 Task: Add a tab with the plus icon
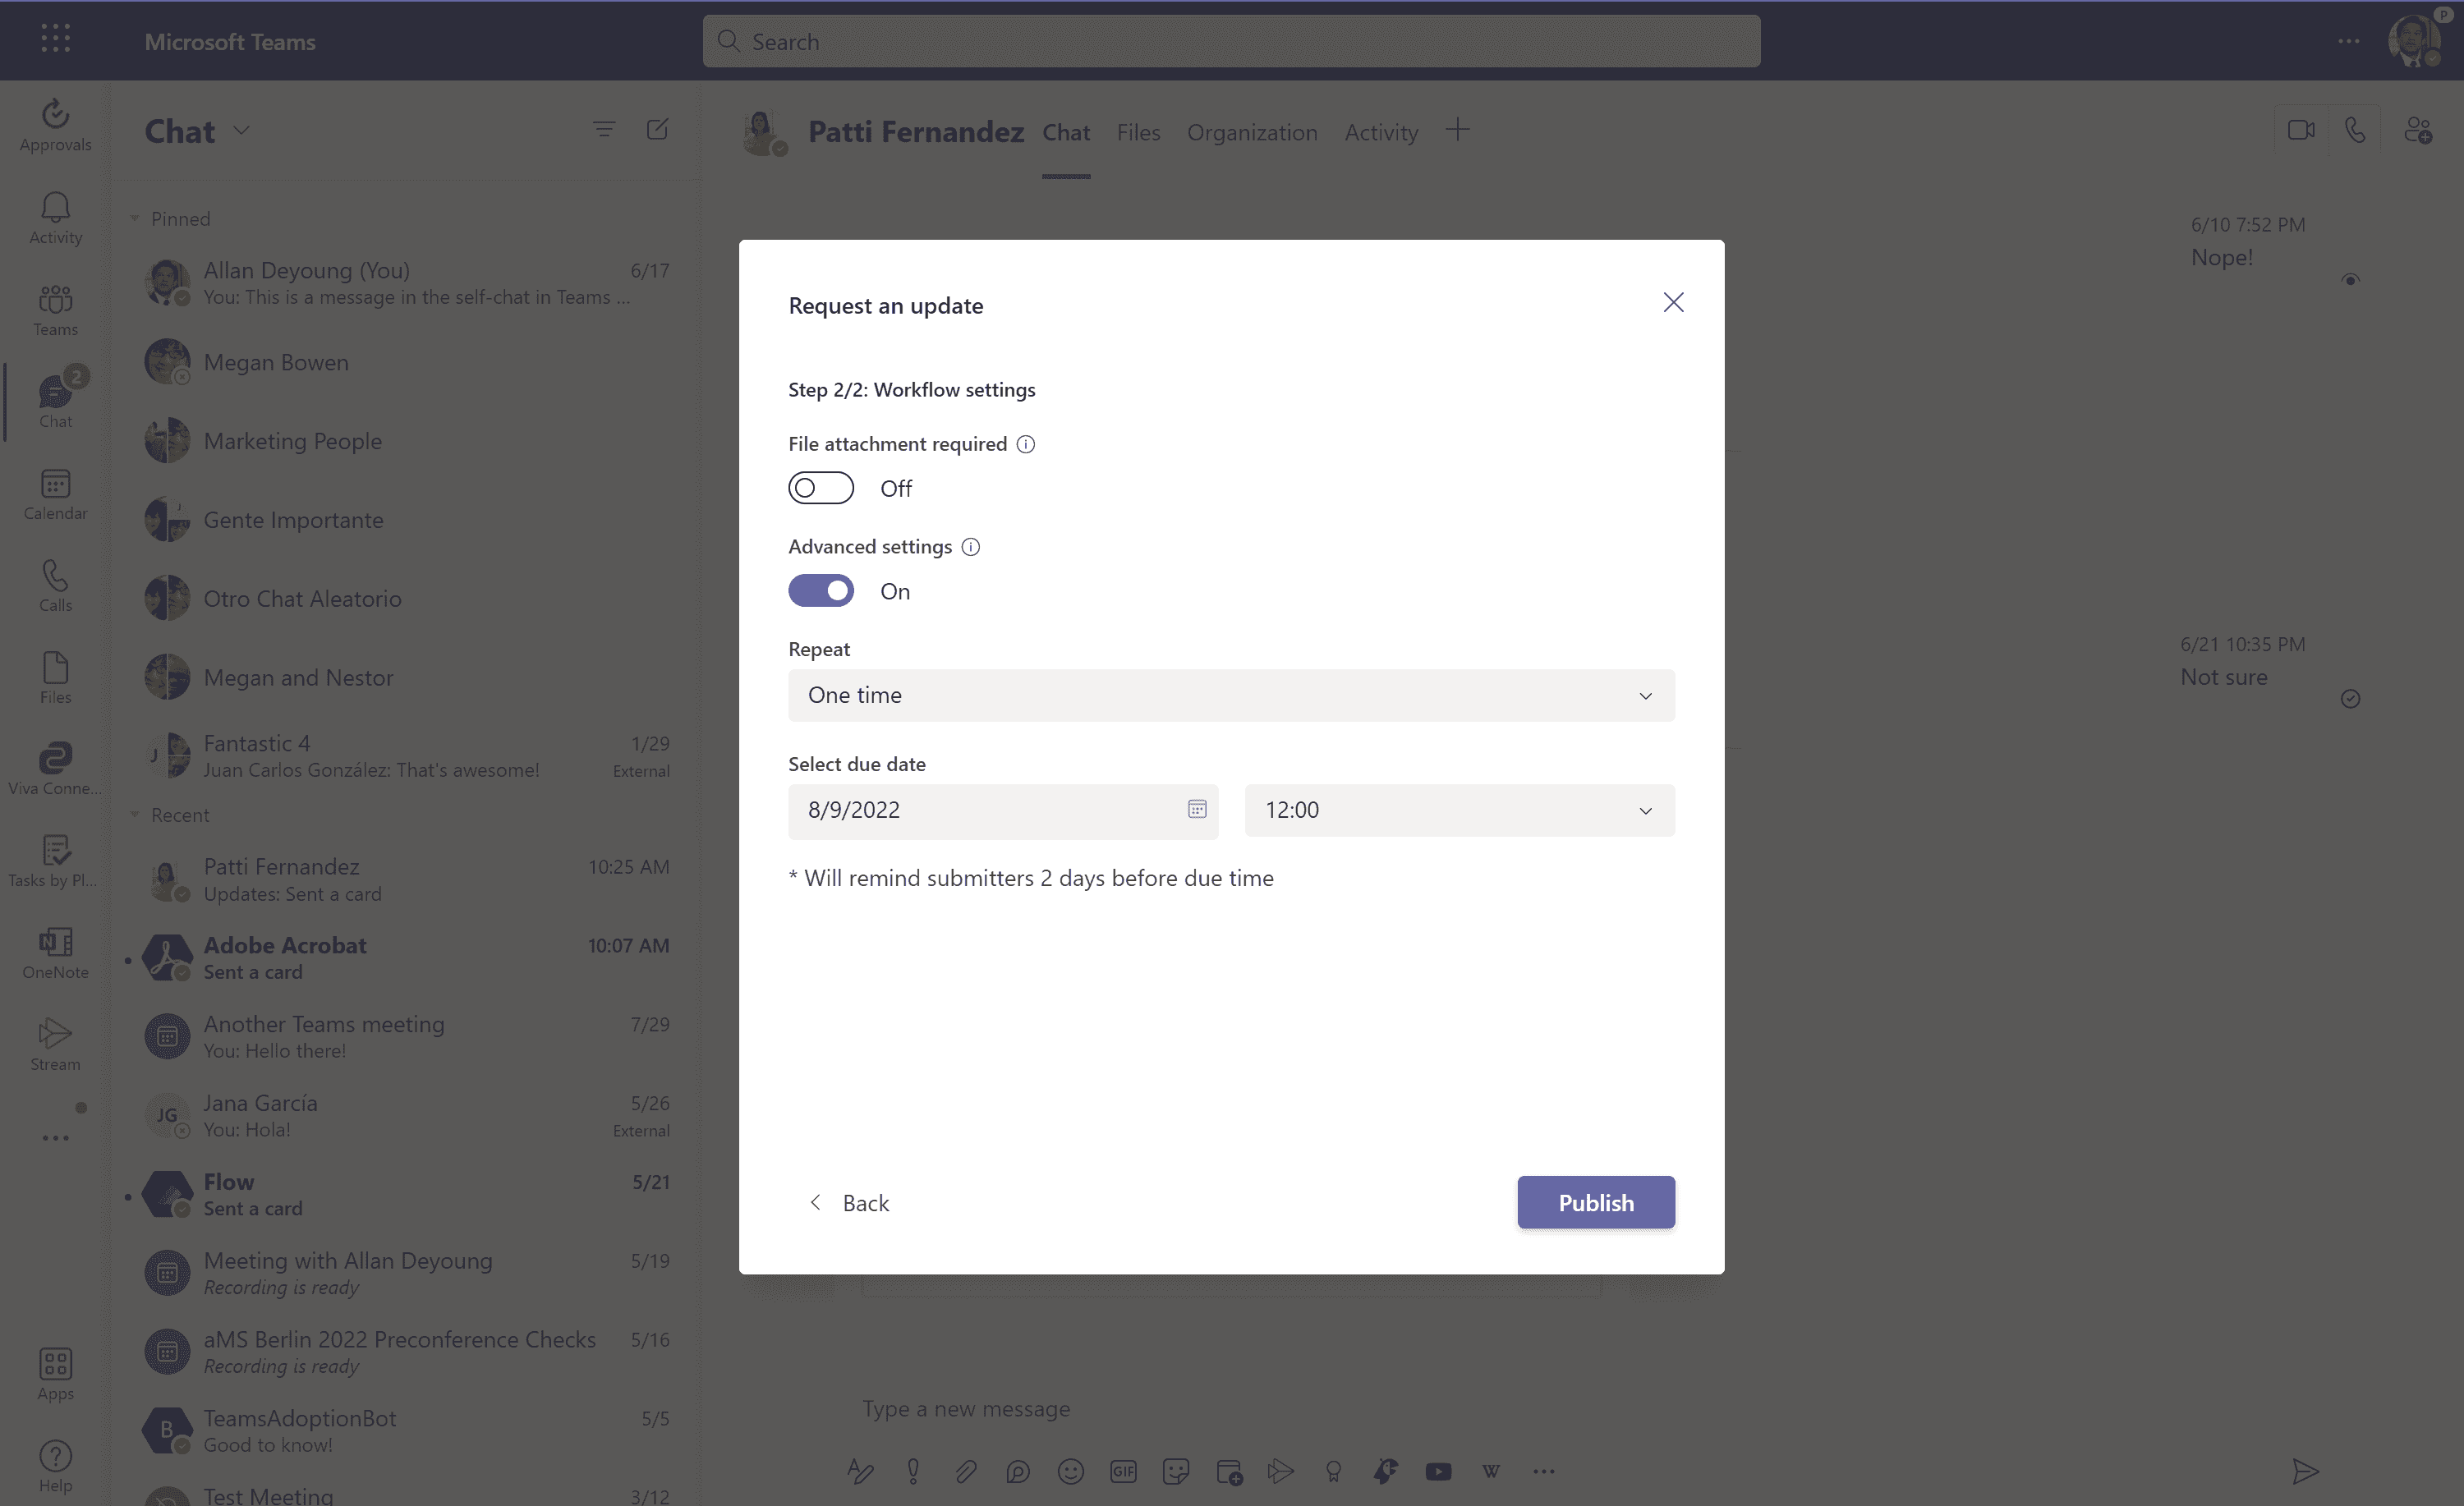point(1458,130)
